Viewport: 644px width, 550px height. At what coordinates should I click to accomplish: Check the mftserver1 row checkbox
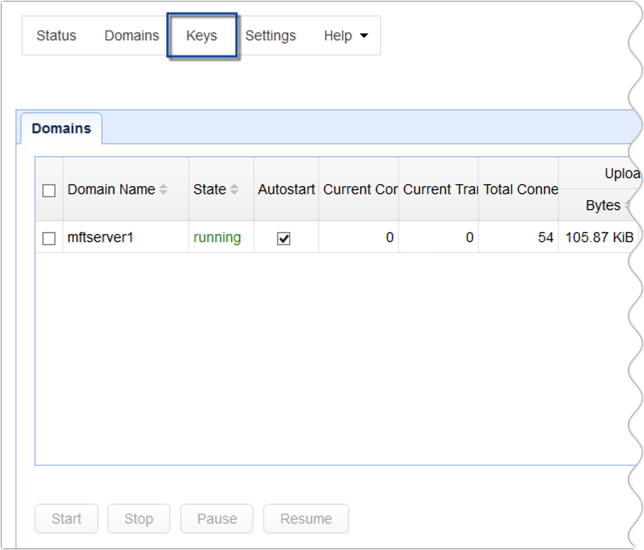(x=49, y=238)
